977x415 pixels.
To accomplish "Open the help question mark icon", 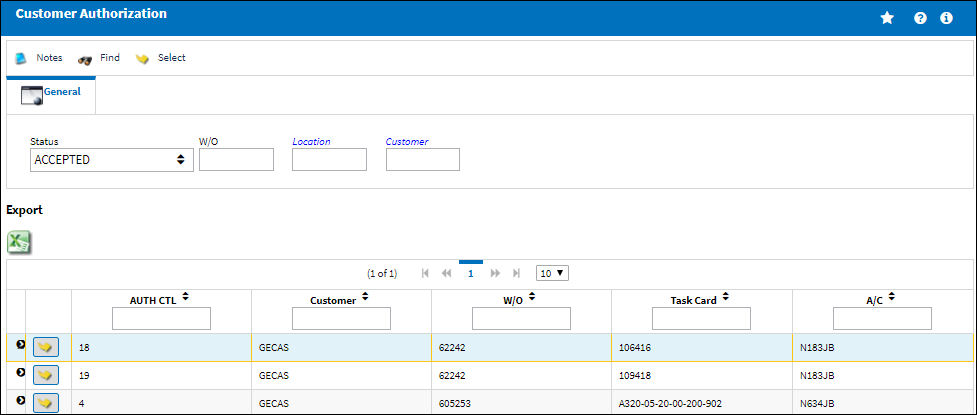I will pos(920,18).
